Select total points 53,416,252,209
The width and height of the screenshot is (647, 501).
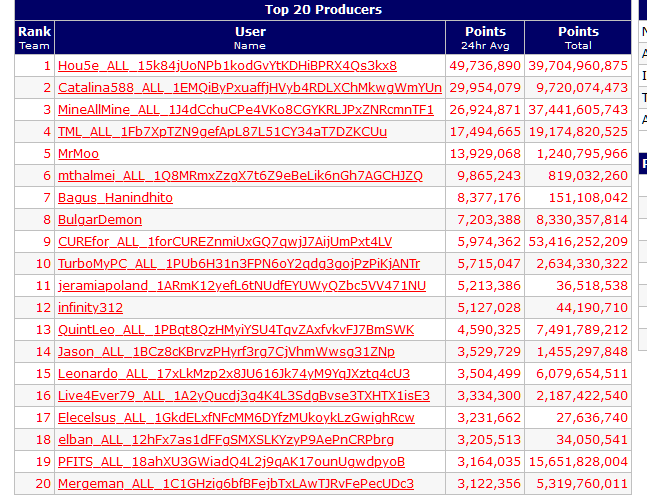click(x=578, y=241)
